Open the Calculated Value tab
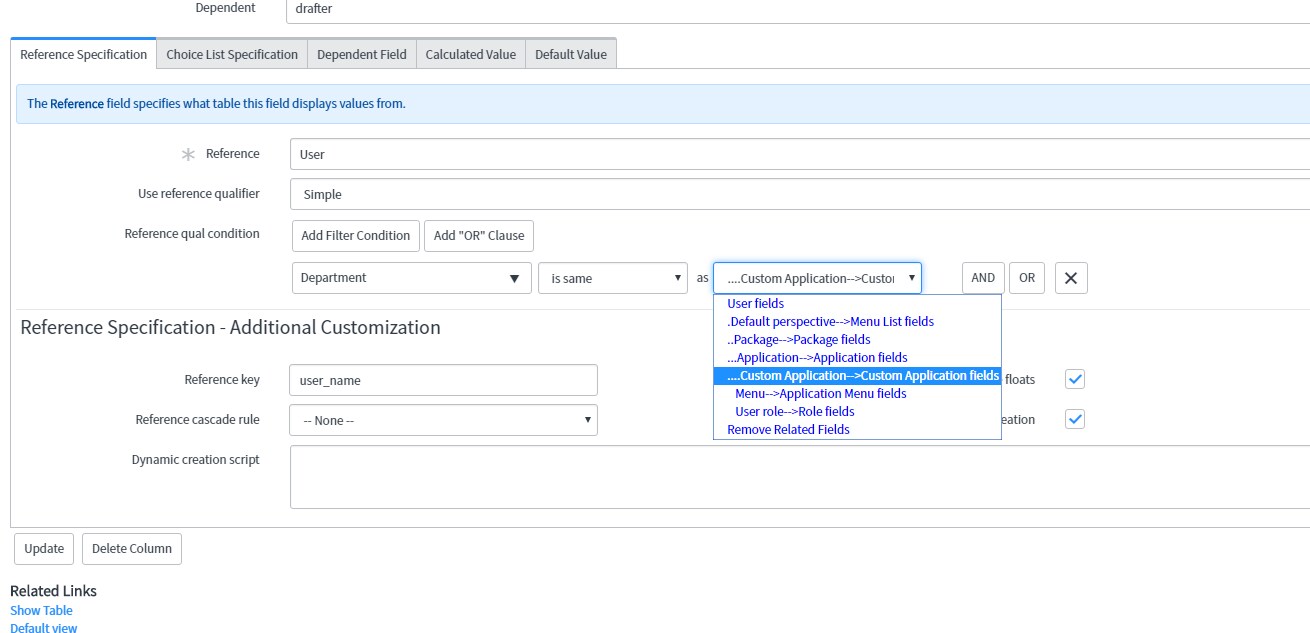1310x633 pixels. 471,54
